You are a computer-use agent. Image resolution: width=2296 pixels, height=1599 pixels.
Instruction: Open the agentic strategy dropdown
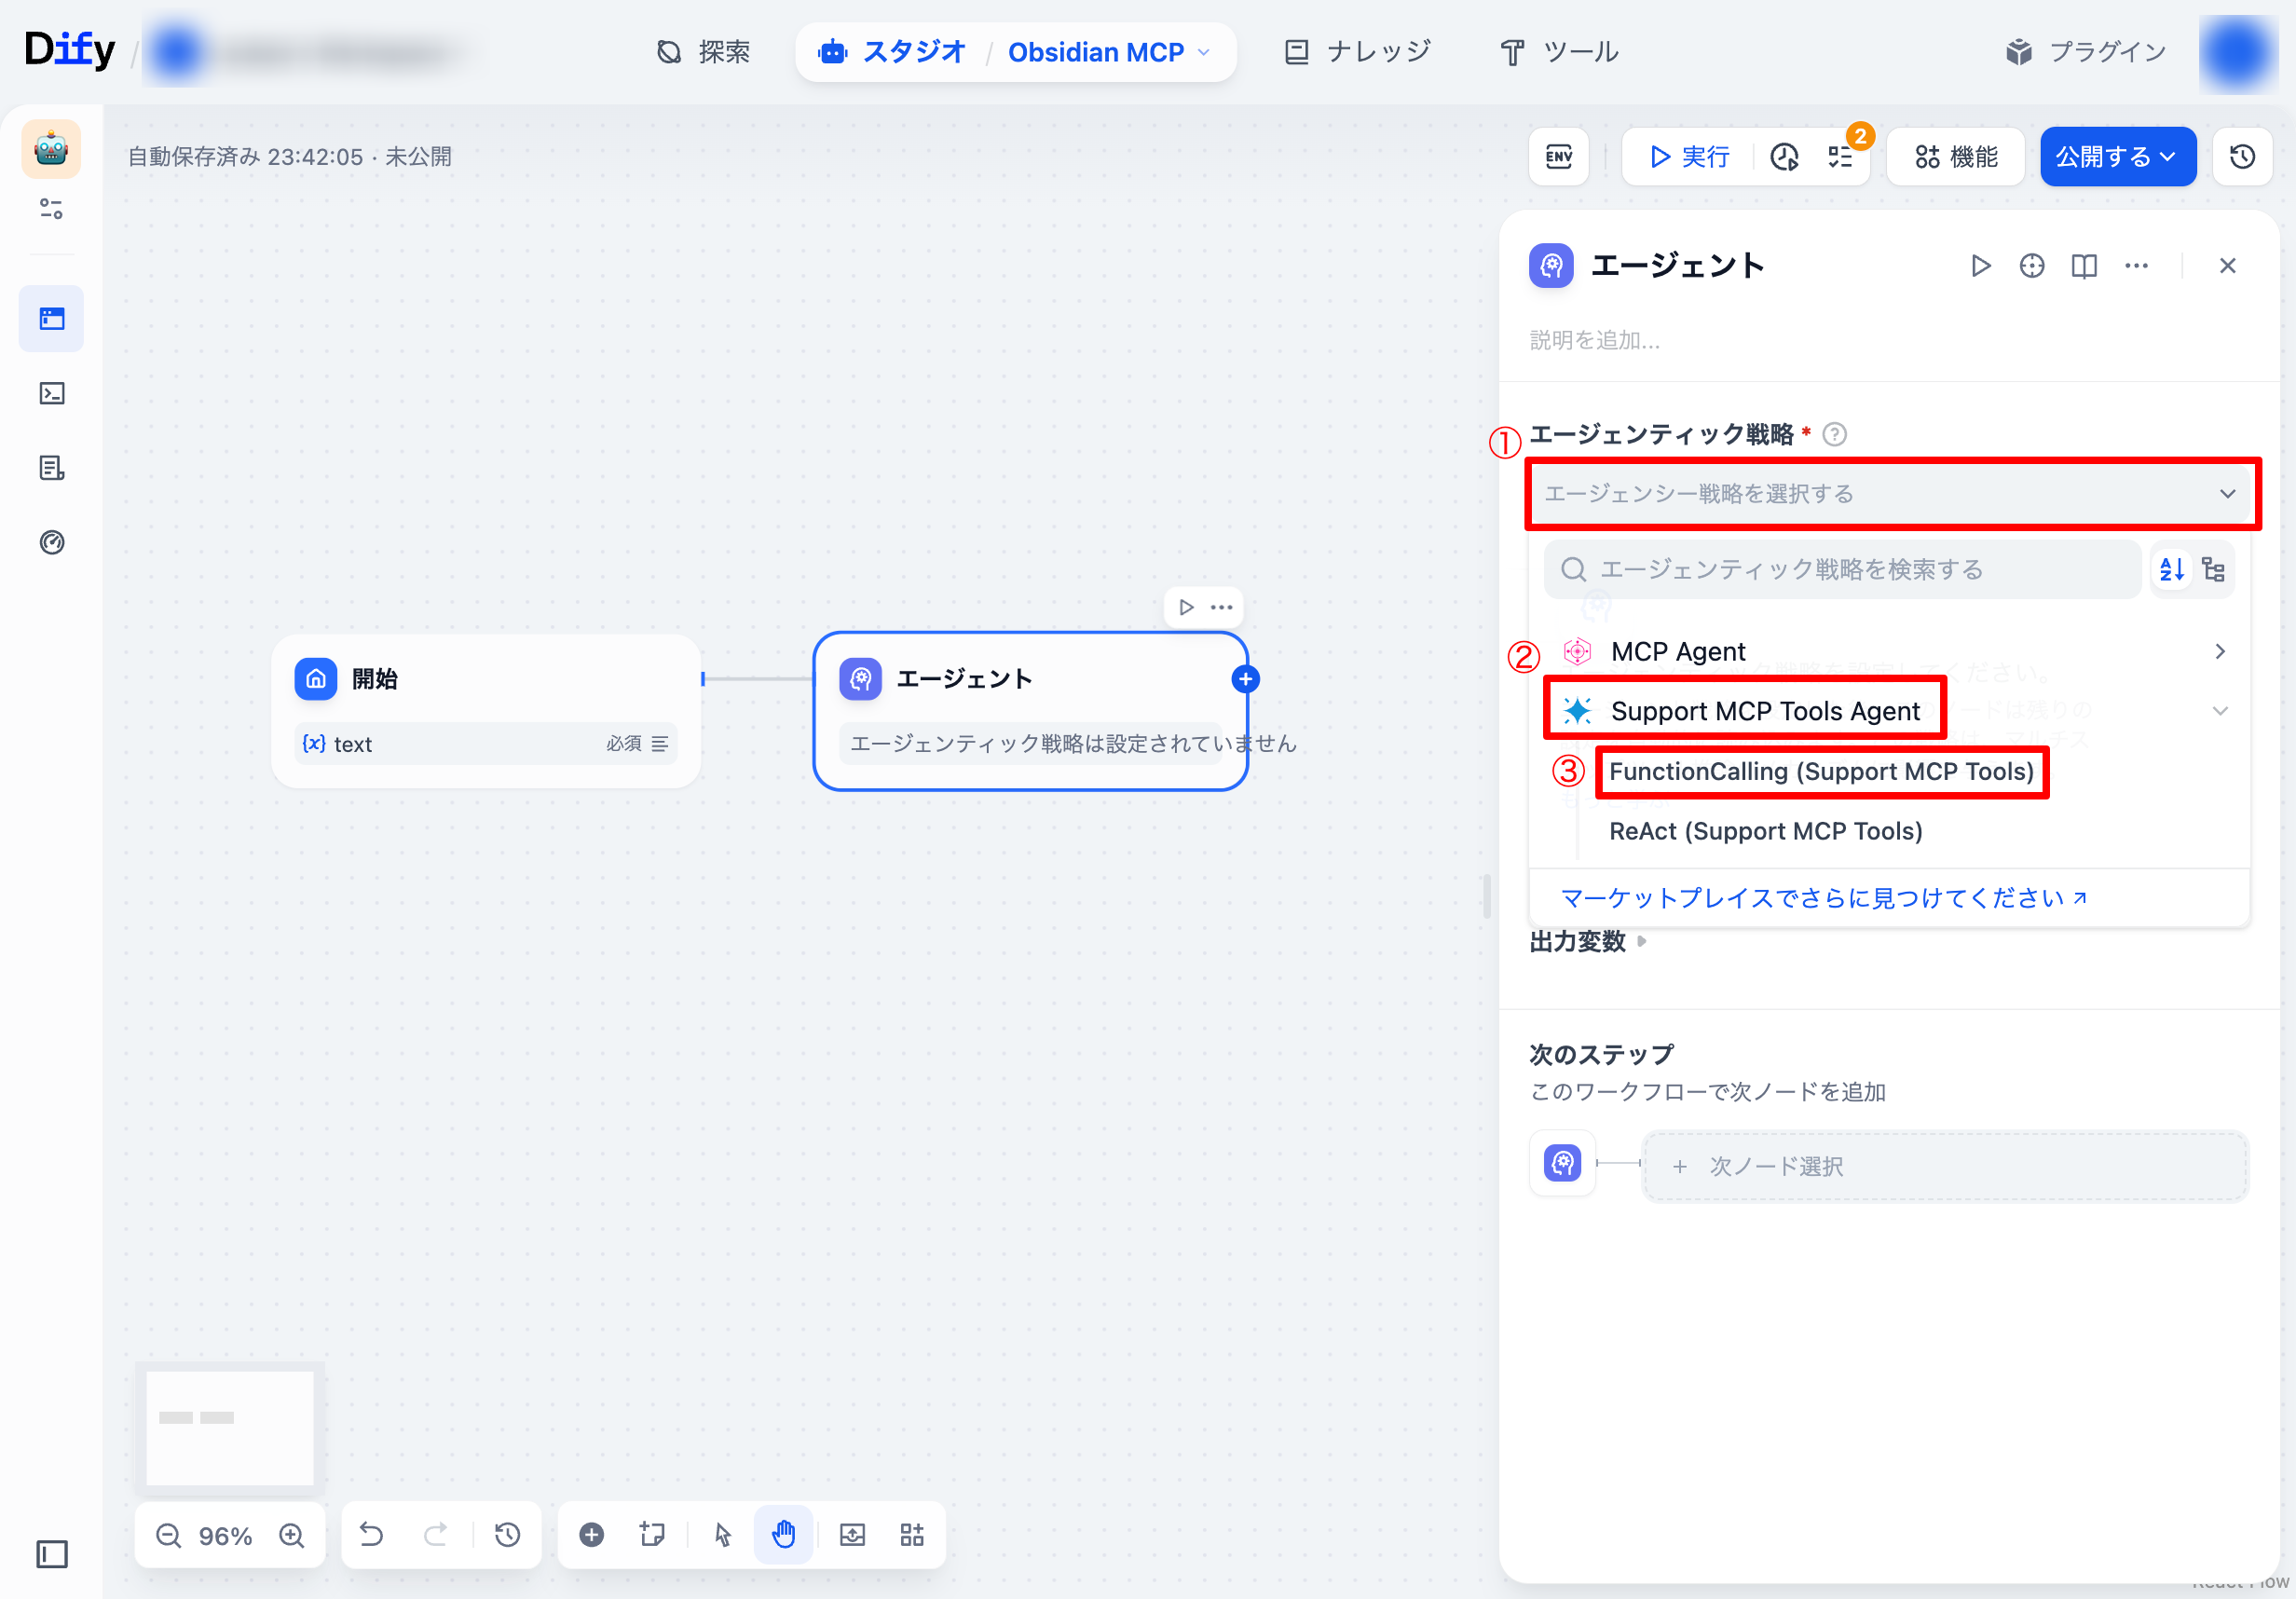(1890, 493)
